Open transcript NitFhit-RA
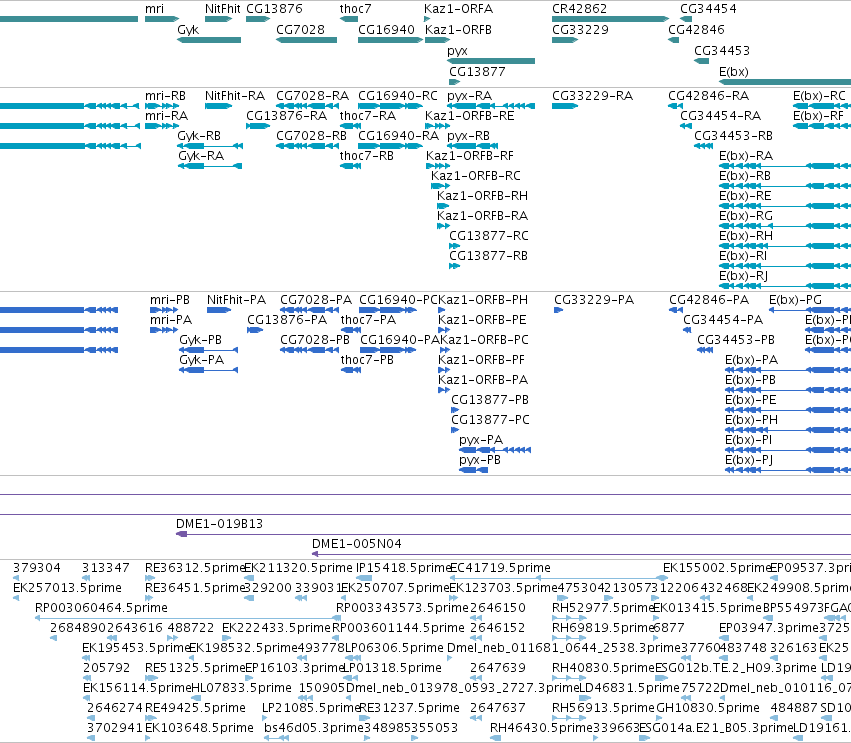The image size is (851, 743). pos(235,96)
